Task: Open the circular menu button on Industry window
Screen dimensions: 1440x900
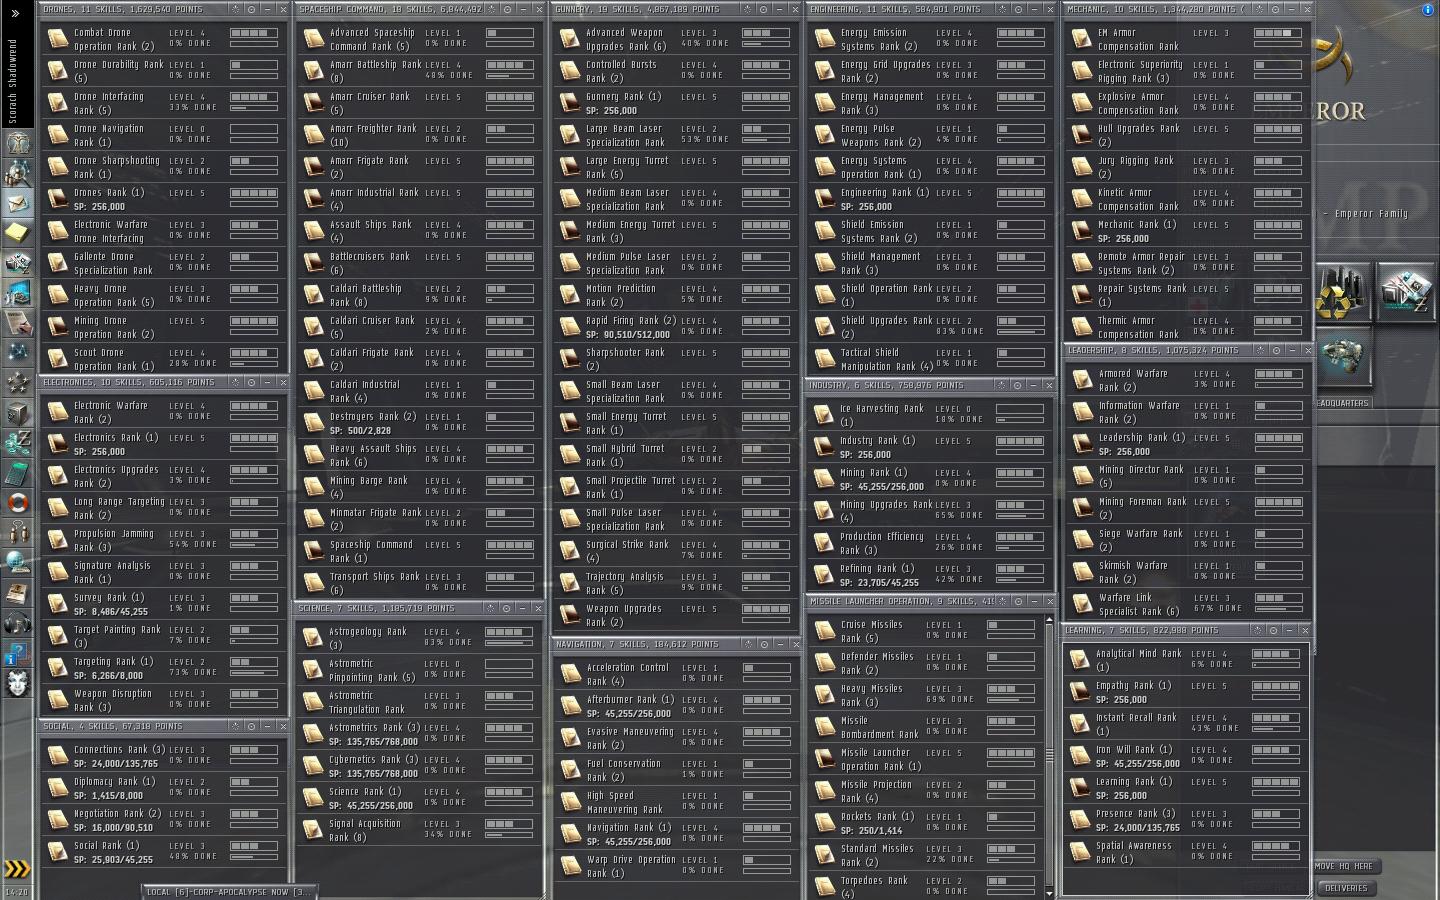Action: (x=1017, y=385)
